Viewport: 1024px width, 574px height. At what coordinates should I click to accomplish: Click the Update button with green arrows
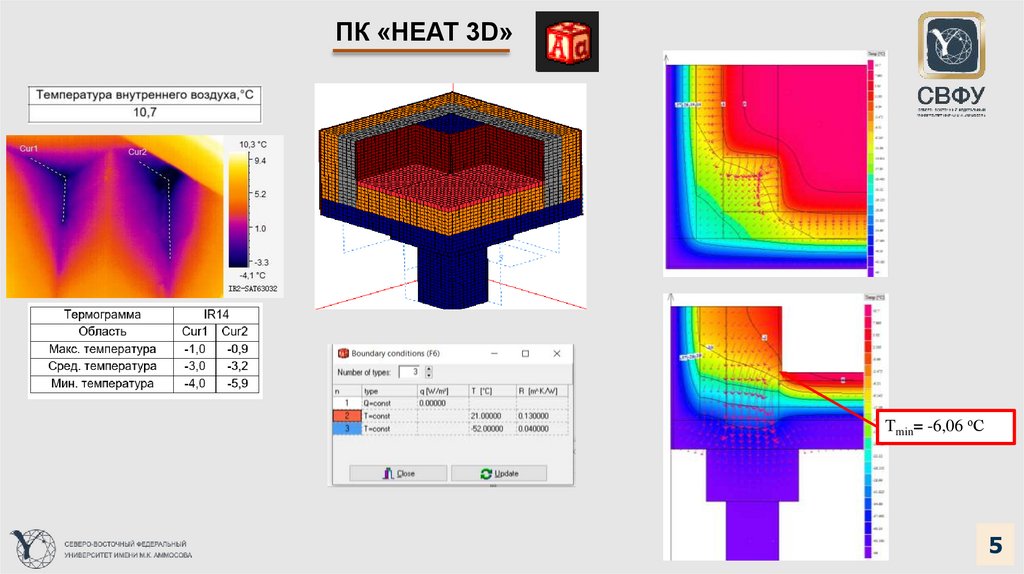coord(499,473)
